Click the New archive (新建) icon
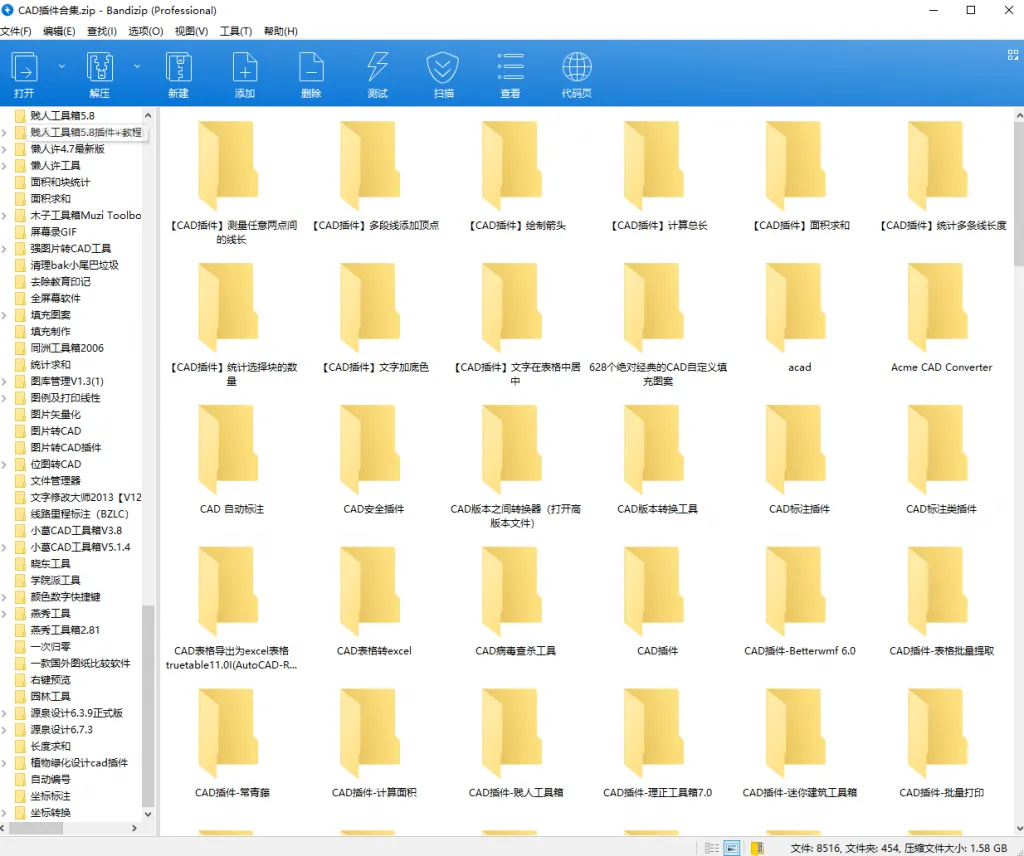This screenshot has height=856, width=1024. click(178, 68)
